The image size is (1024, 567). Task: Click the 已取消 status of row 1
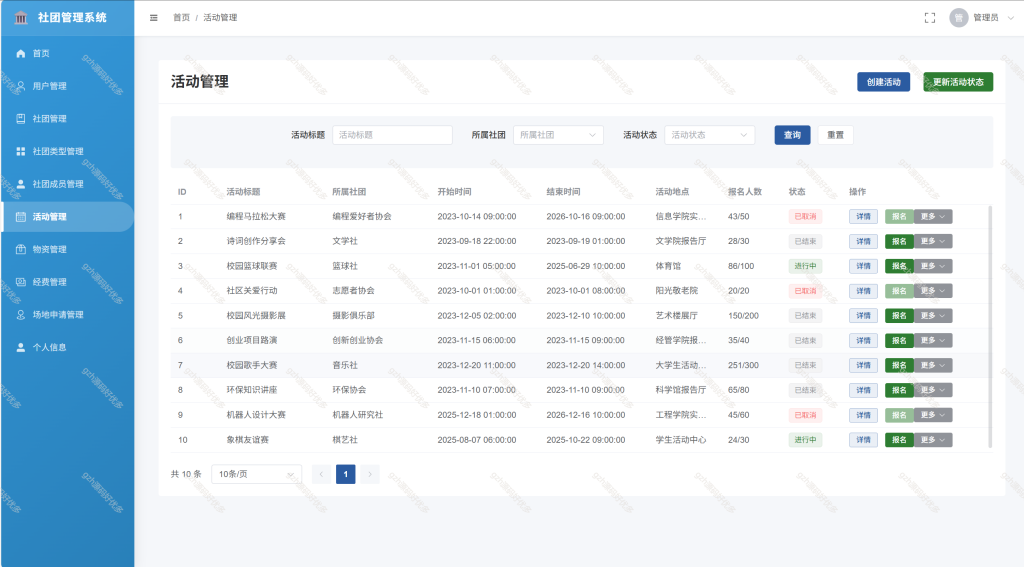click(805, 217)
